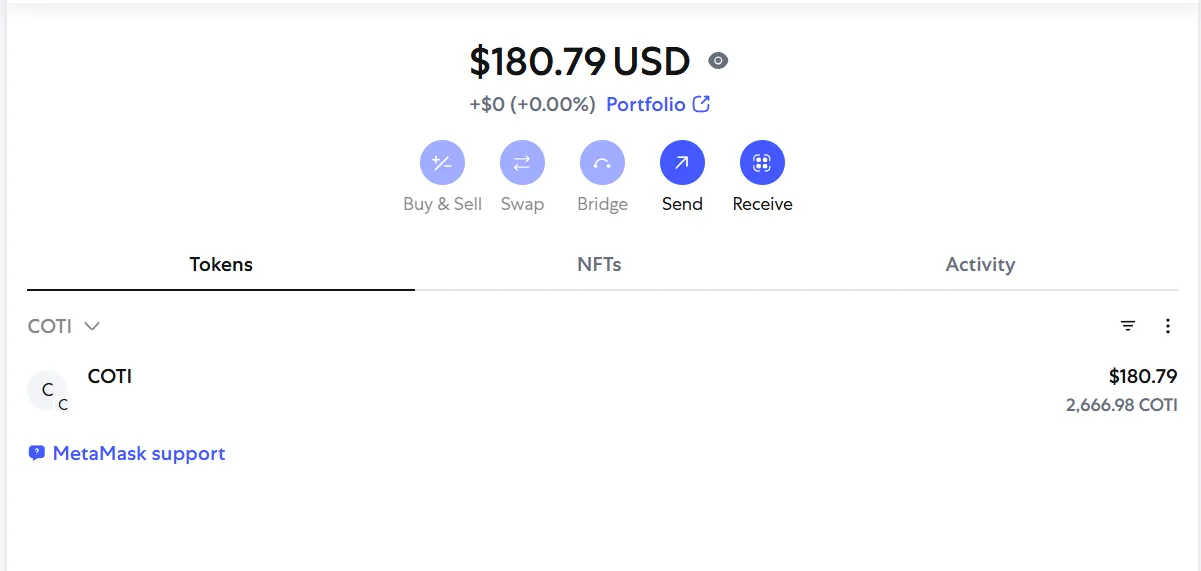Open the Portfolio link
Screen dimensions: 1201x571
pyautogui.click(x=646, y=104)
